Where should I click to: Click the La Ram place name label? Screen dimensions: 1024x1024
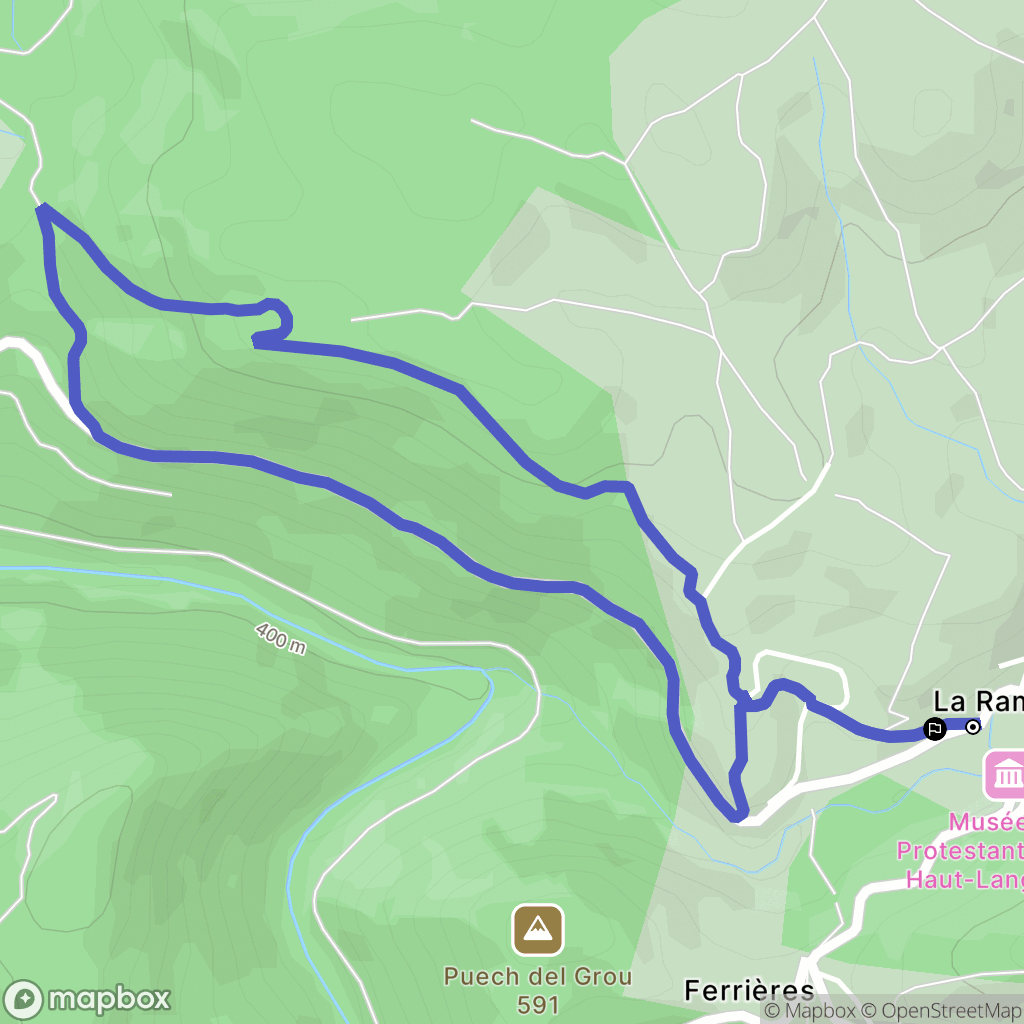click(x=978, y=701)
